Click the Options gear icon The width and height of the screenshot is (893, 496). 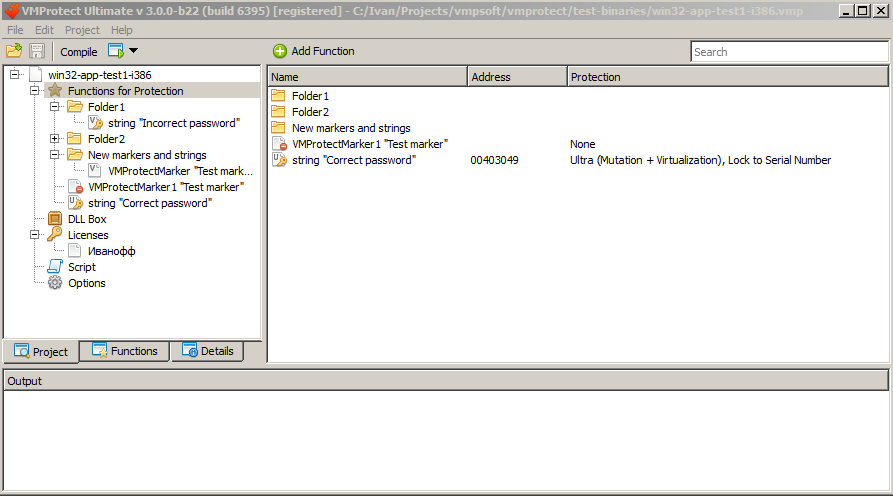[55, 282]
